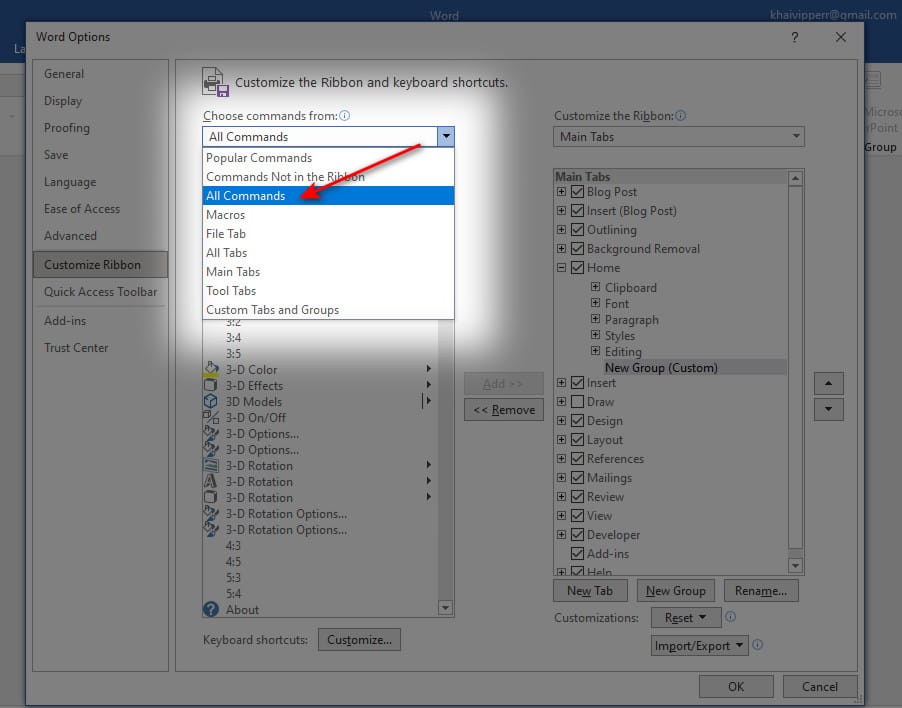Click the About question mark icon
The width and height of the screenshot is (902, 708).
tap(211, 609)
